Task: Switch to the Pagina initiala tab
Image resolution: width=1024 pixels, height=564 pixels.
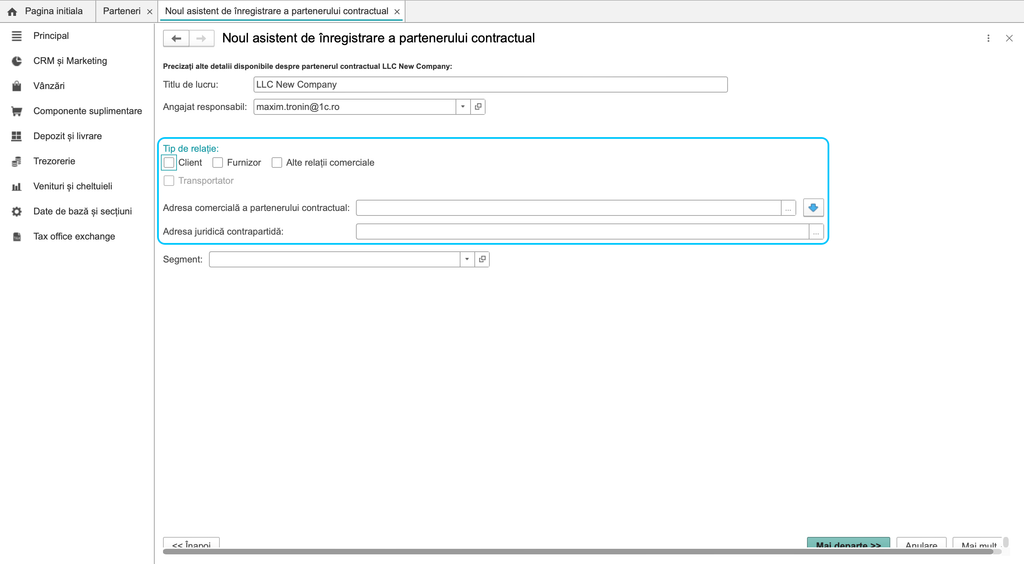Action: (47, 11)
